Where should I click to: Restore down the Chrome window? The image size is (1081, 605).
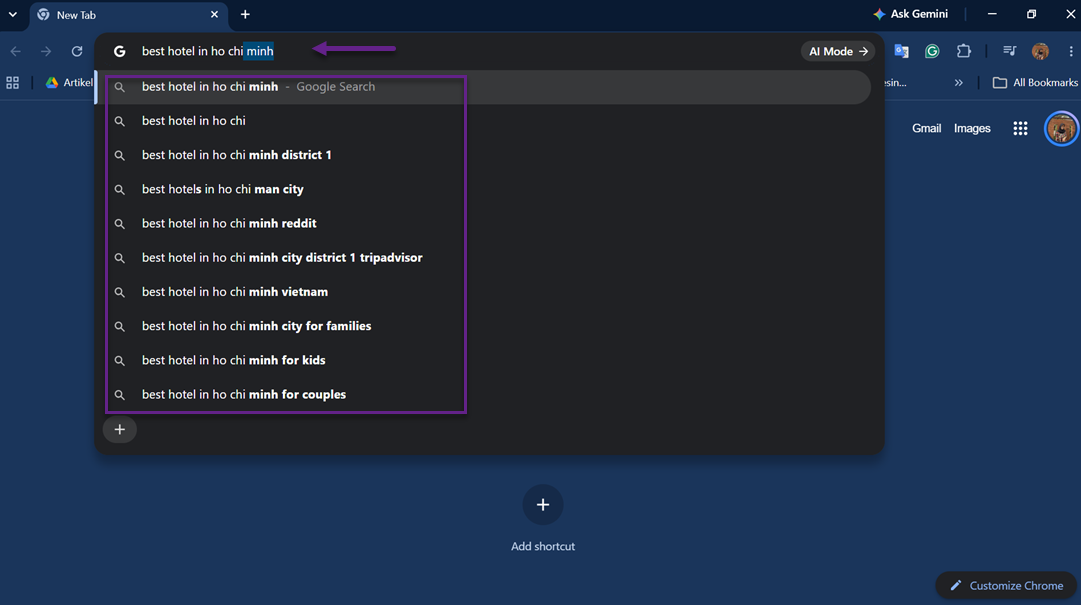1031,14
